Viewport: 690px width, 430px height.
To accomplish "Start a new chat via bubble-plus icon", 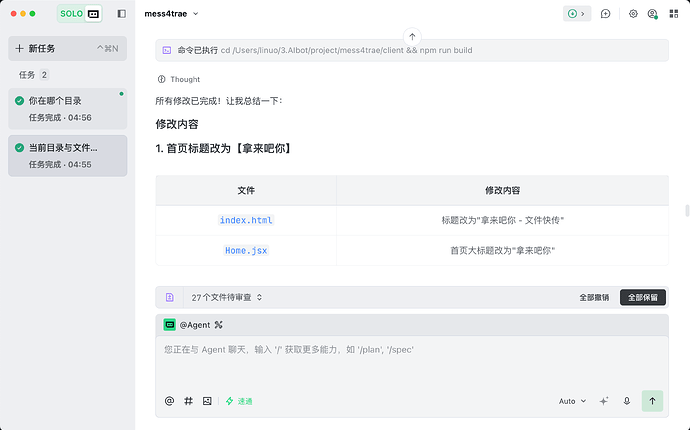I will pyautogui.click(x=606, y=14).
